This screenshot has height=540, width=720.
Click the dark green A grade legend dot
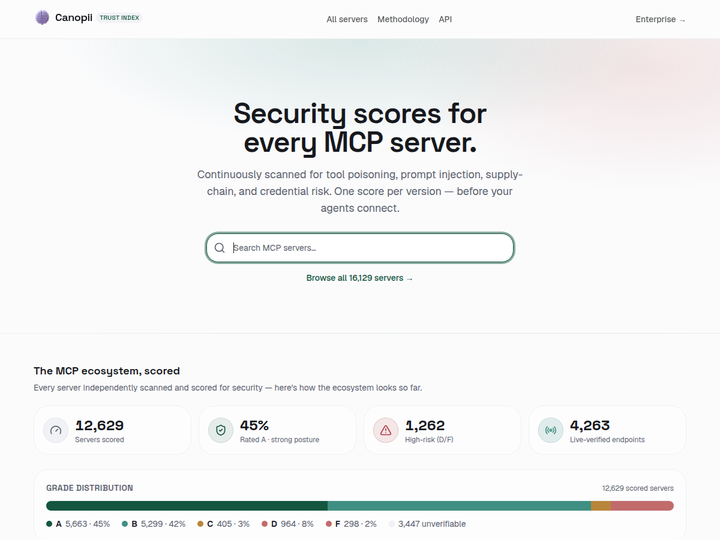point(49,524)
